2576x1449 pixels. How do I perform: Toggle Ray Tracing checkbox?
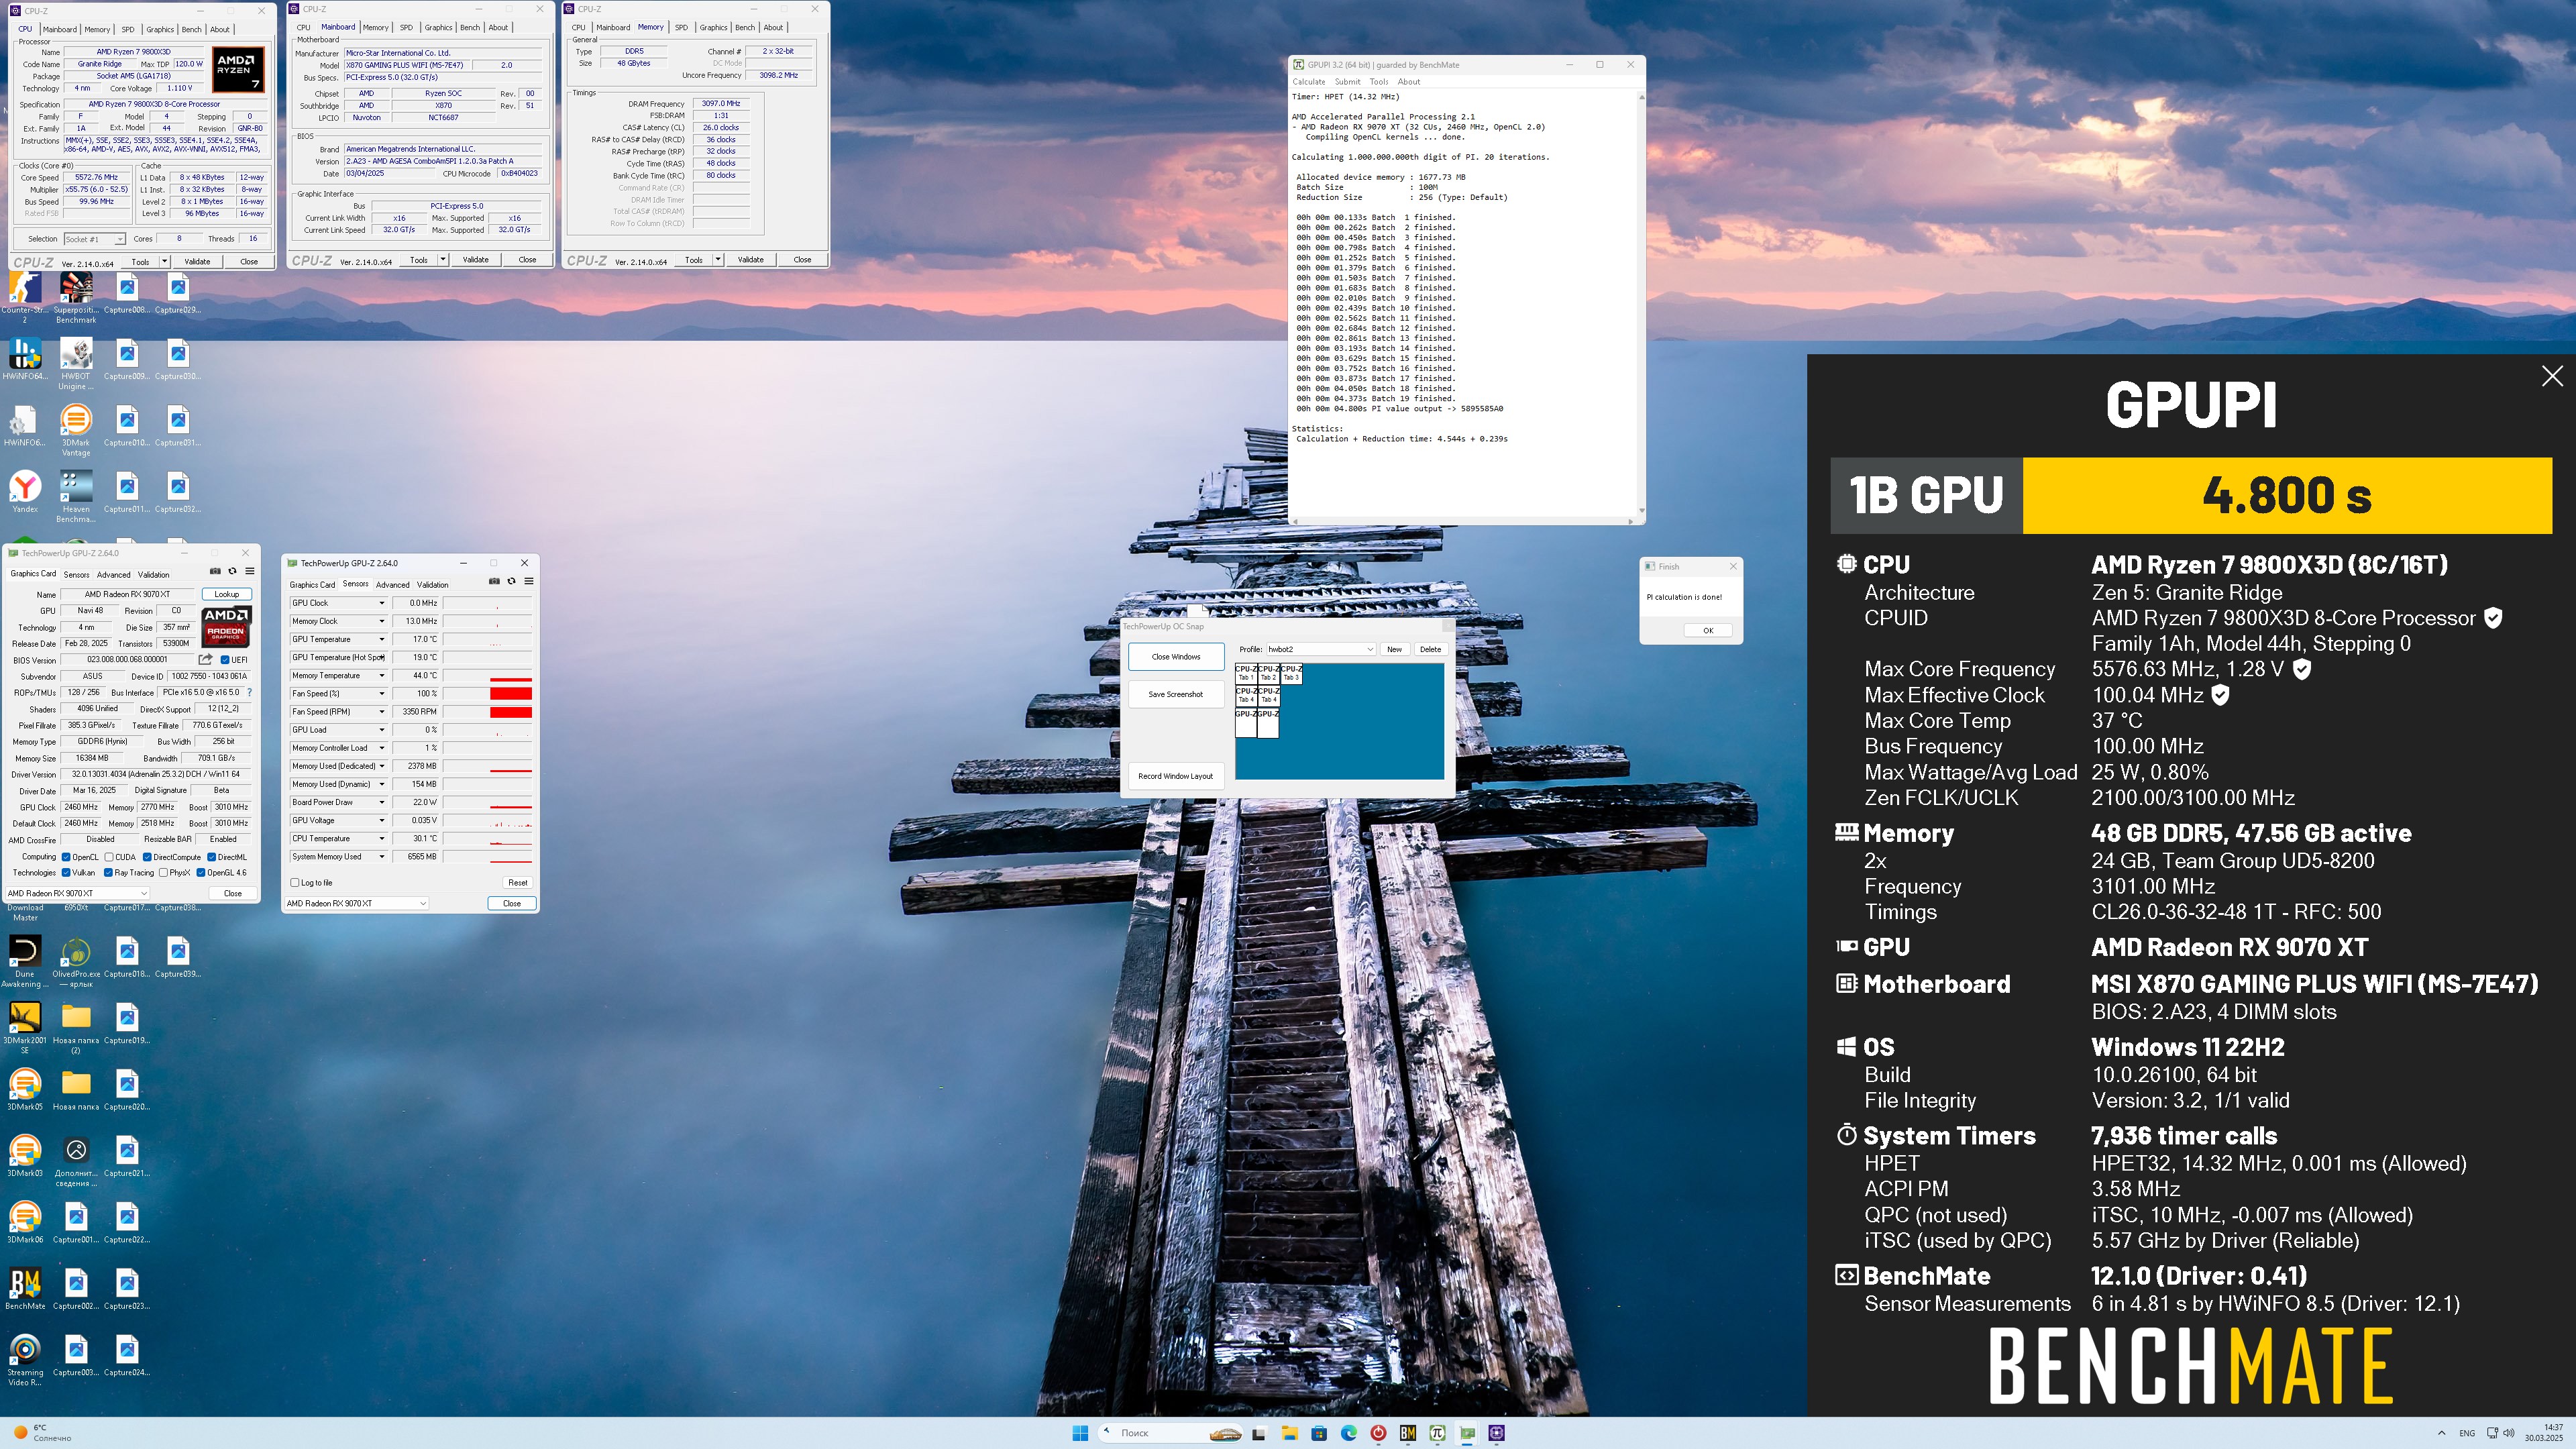pos(108,873)
